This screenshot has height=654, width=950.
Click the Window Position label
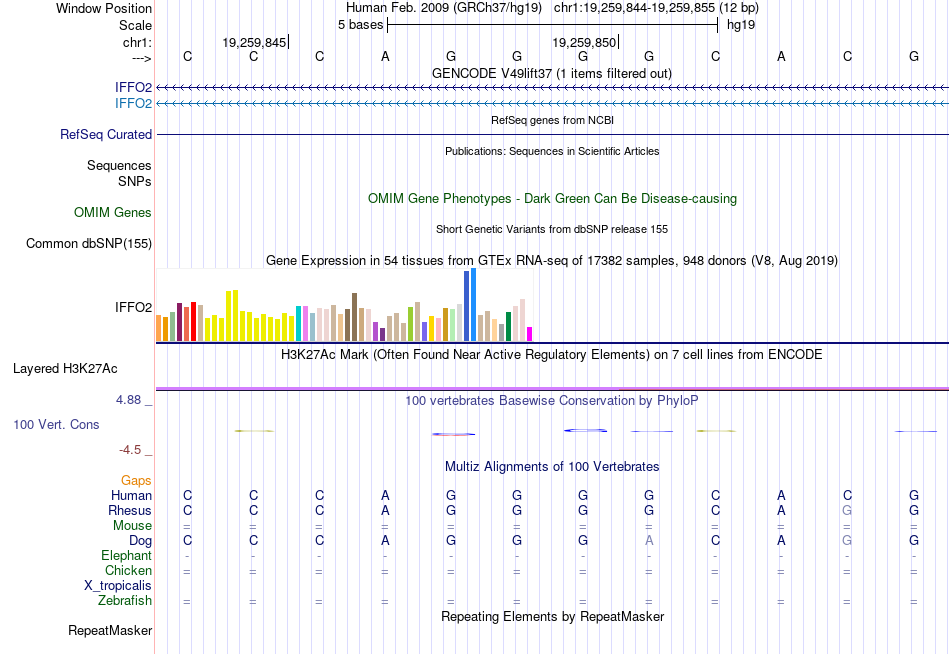104,8
